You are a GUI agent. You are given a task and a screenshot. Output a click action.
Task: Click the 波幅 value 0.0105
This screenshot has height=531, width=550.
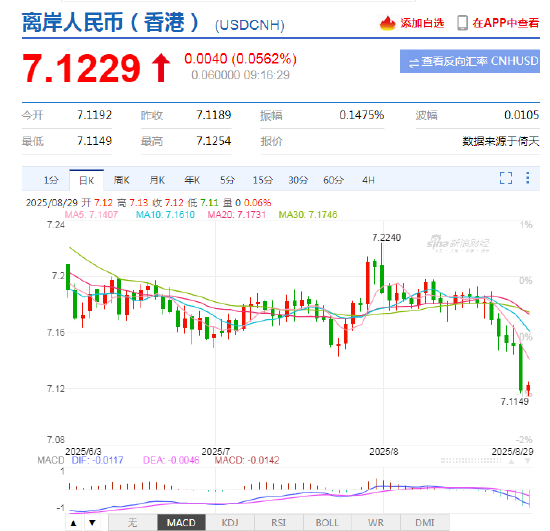click(522, 115)
